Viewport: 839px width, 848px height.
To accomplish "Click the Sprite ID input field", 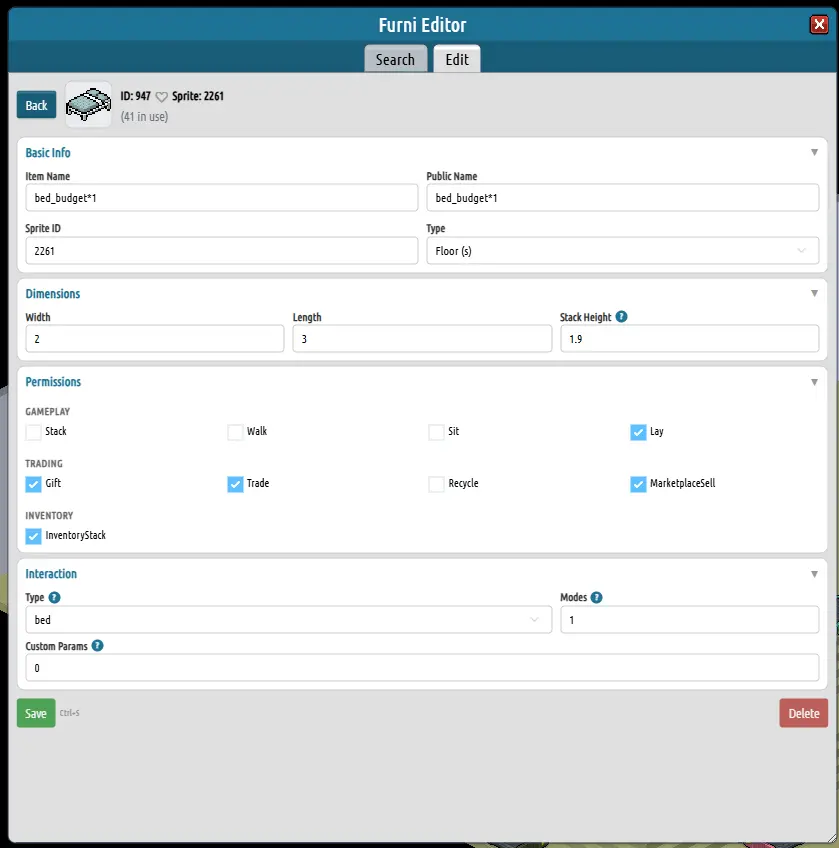I will 222,251.
